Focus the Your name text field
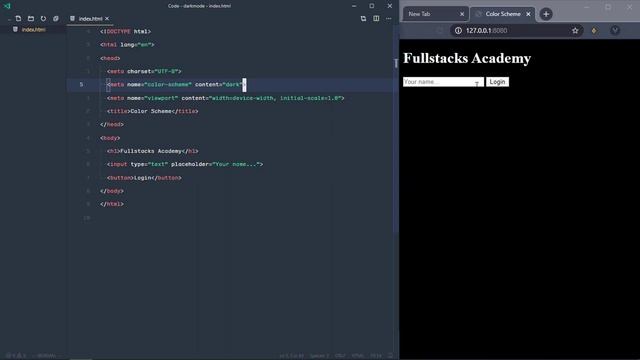The height and width of the screenshot is (360, 640). click(443, 82)
